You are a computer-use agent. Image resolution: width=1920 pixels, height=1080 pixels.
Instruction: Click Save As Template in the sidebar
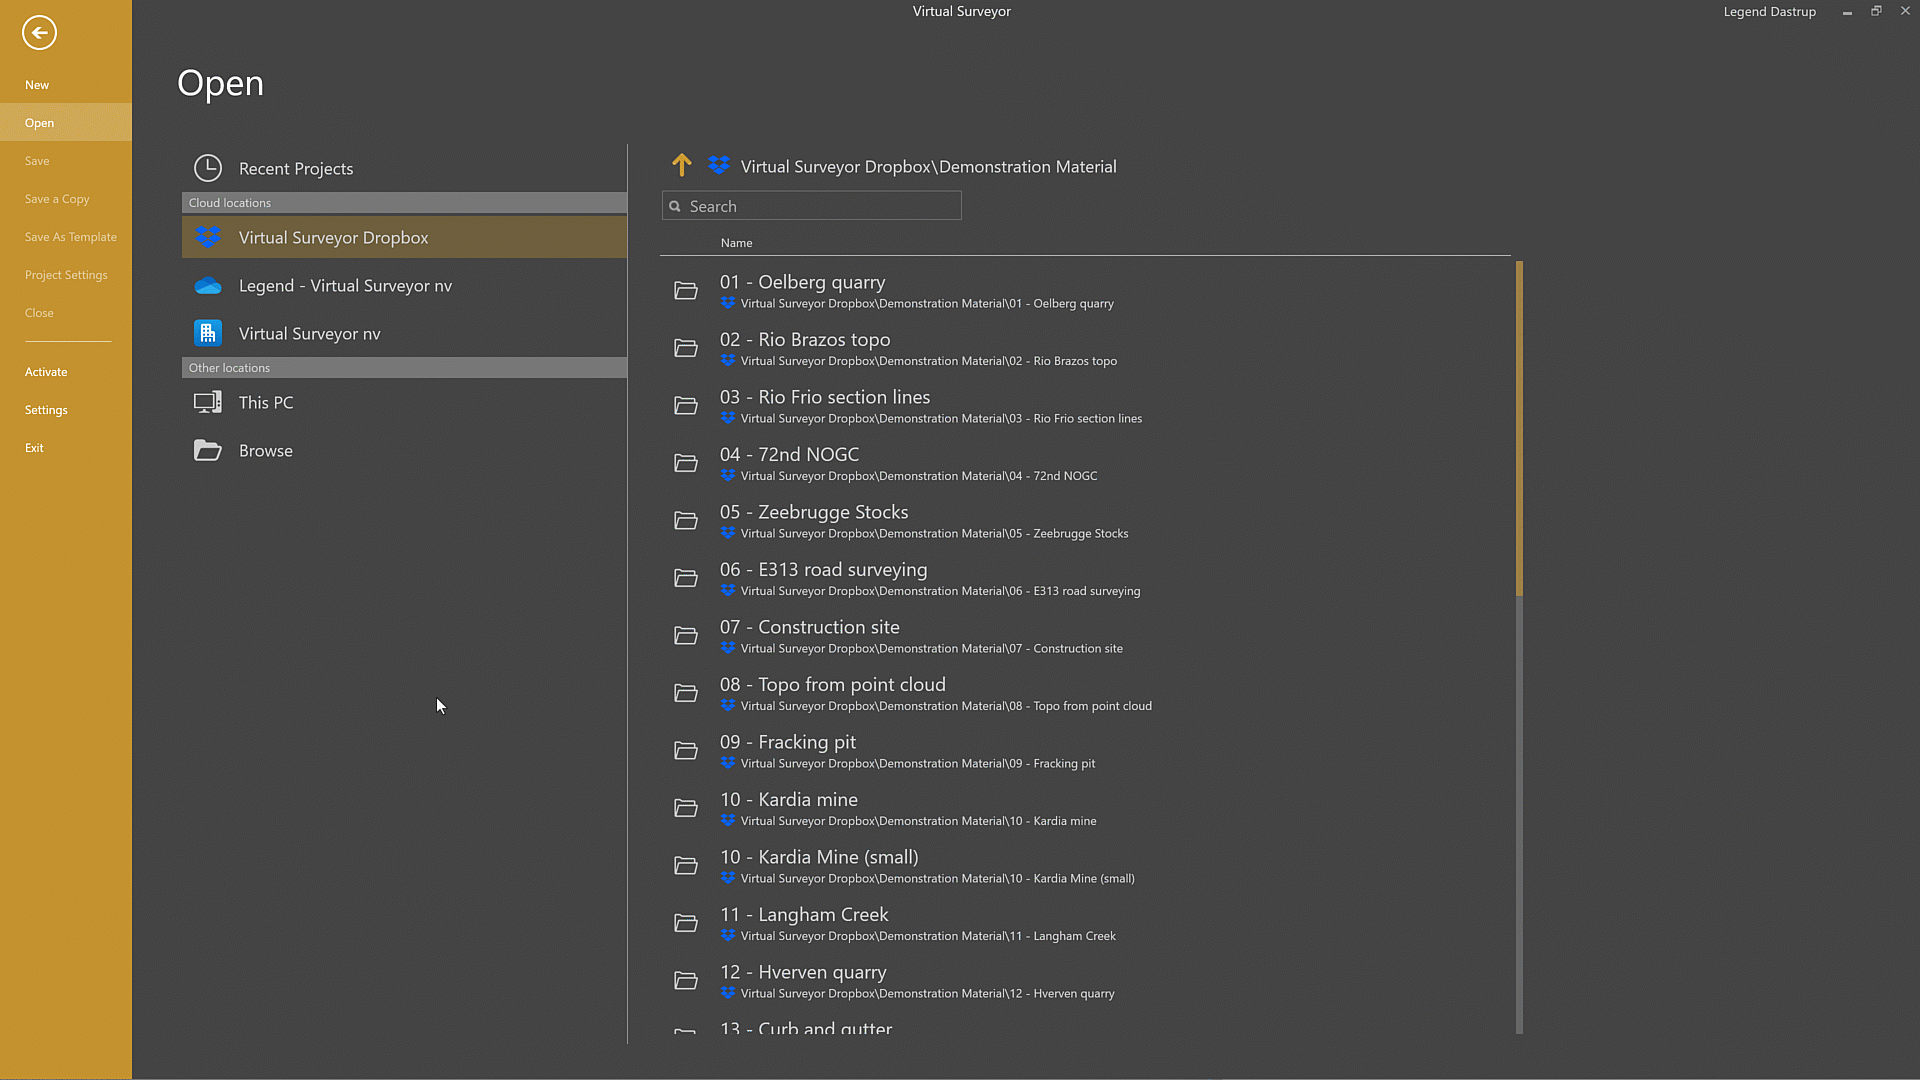pyautogui.click(x=70, y=236)
